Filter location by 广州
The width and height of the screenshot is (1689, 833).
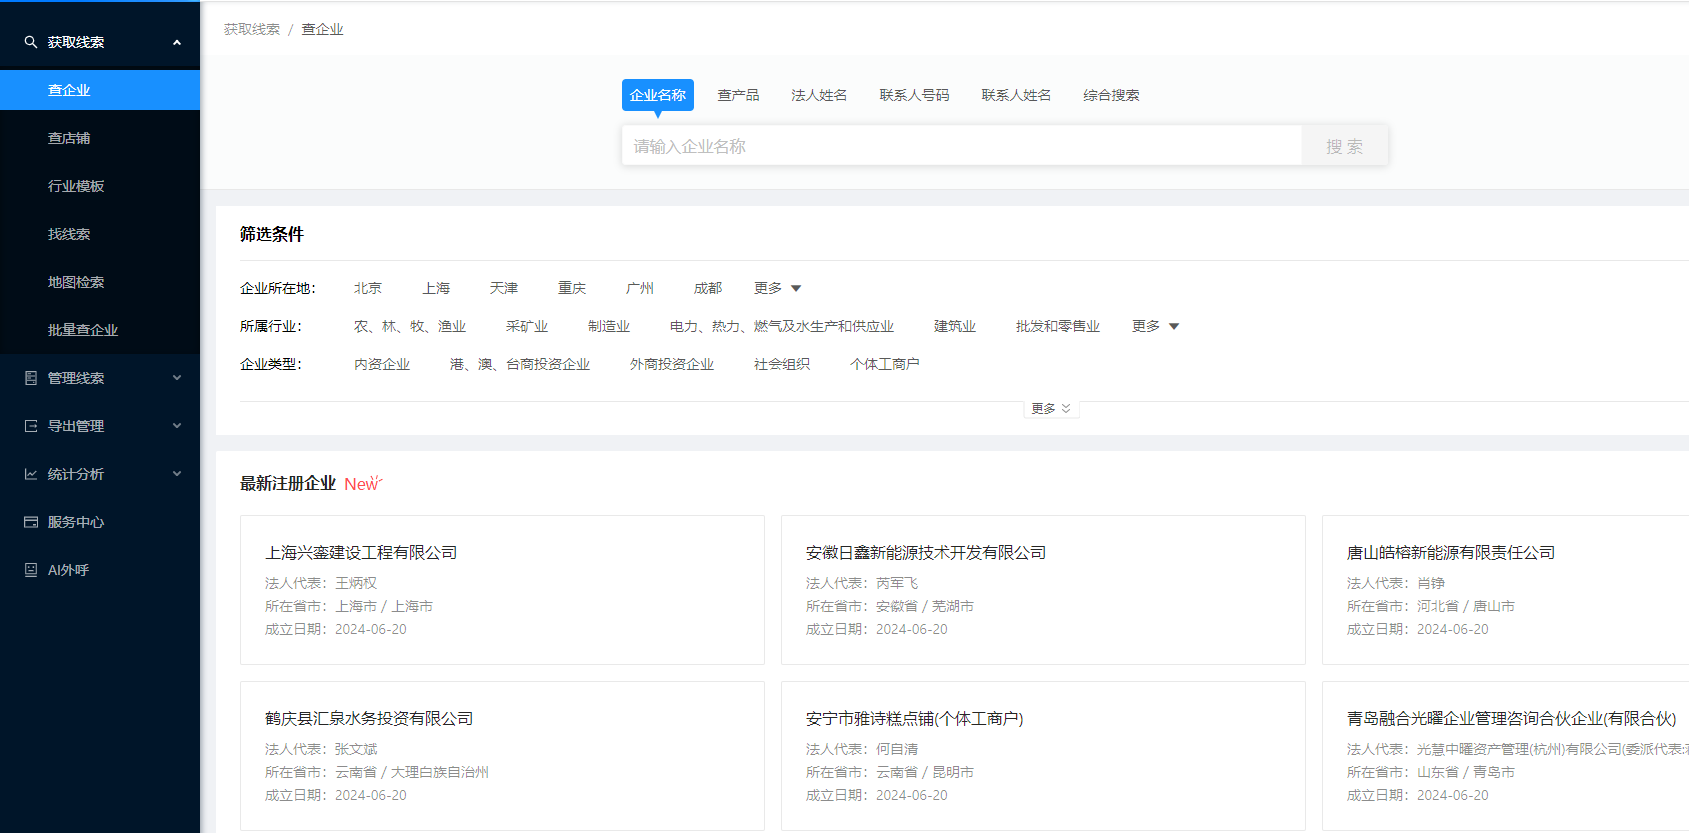pos(640,288)
